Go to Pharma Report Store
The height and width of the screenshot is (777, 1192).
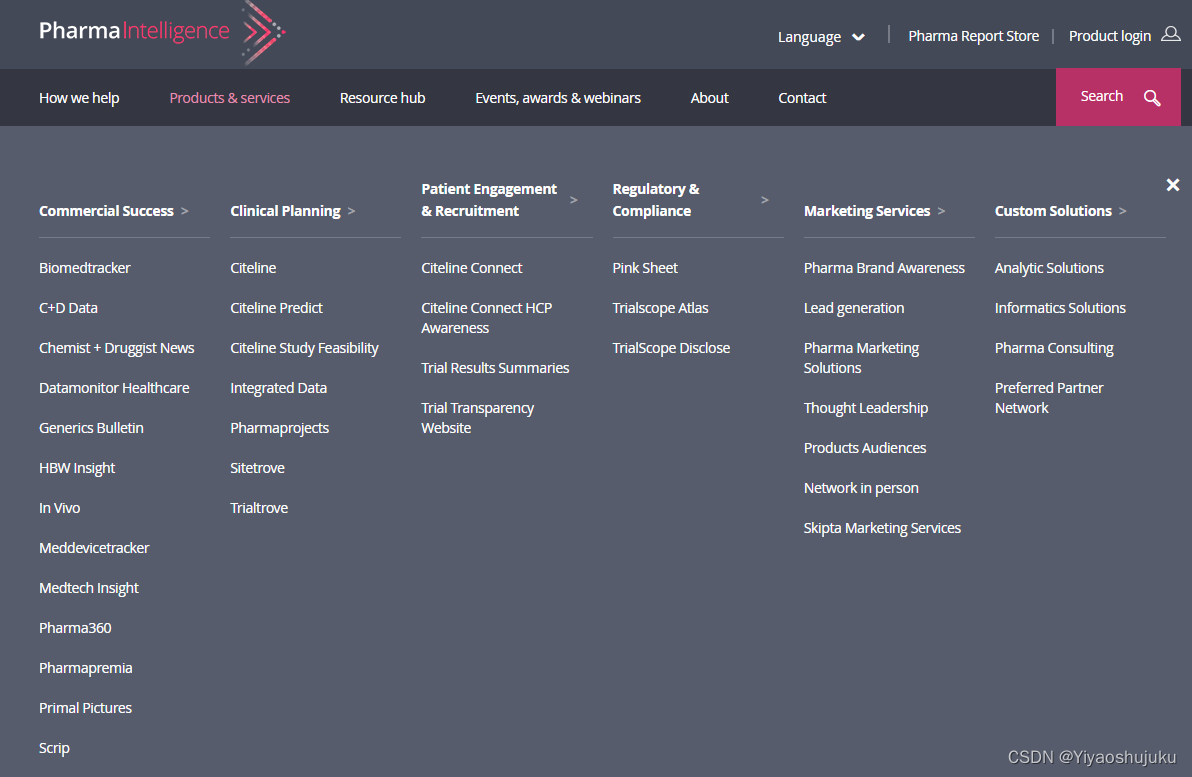click(x=973, y=36)
